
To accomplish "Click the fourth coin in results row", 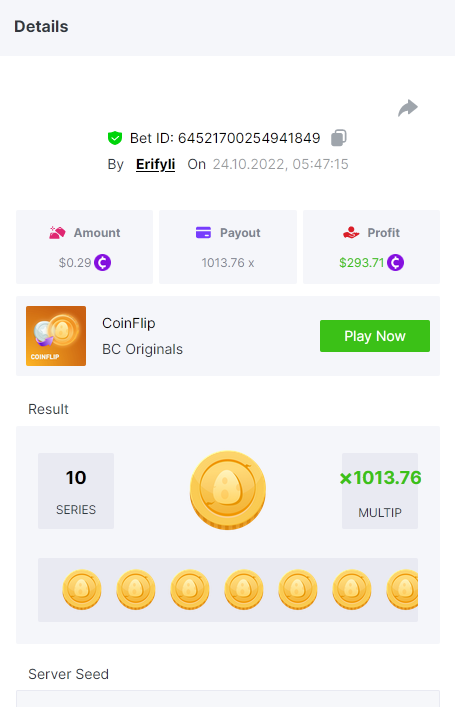I will 244,589.
